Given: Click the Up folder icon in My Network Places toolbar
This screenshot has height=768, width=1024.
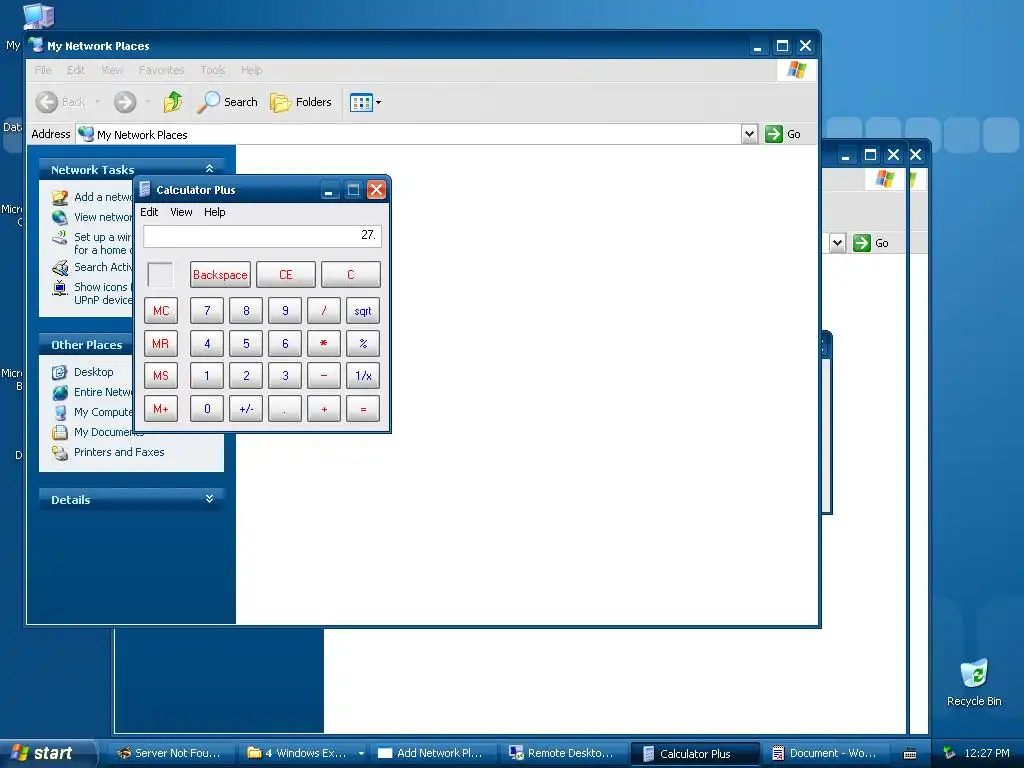Looking at the screenshot, I should [173, 102].
